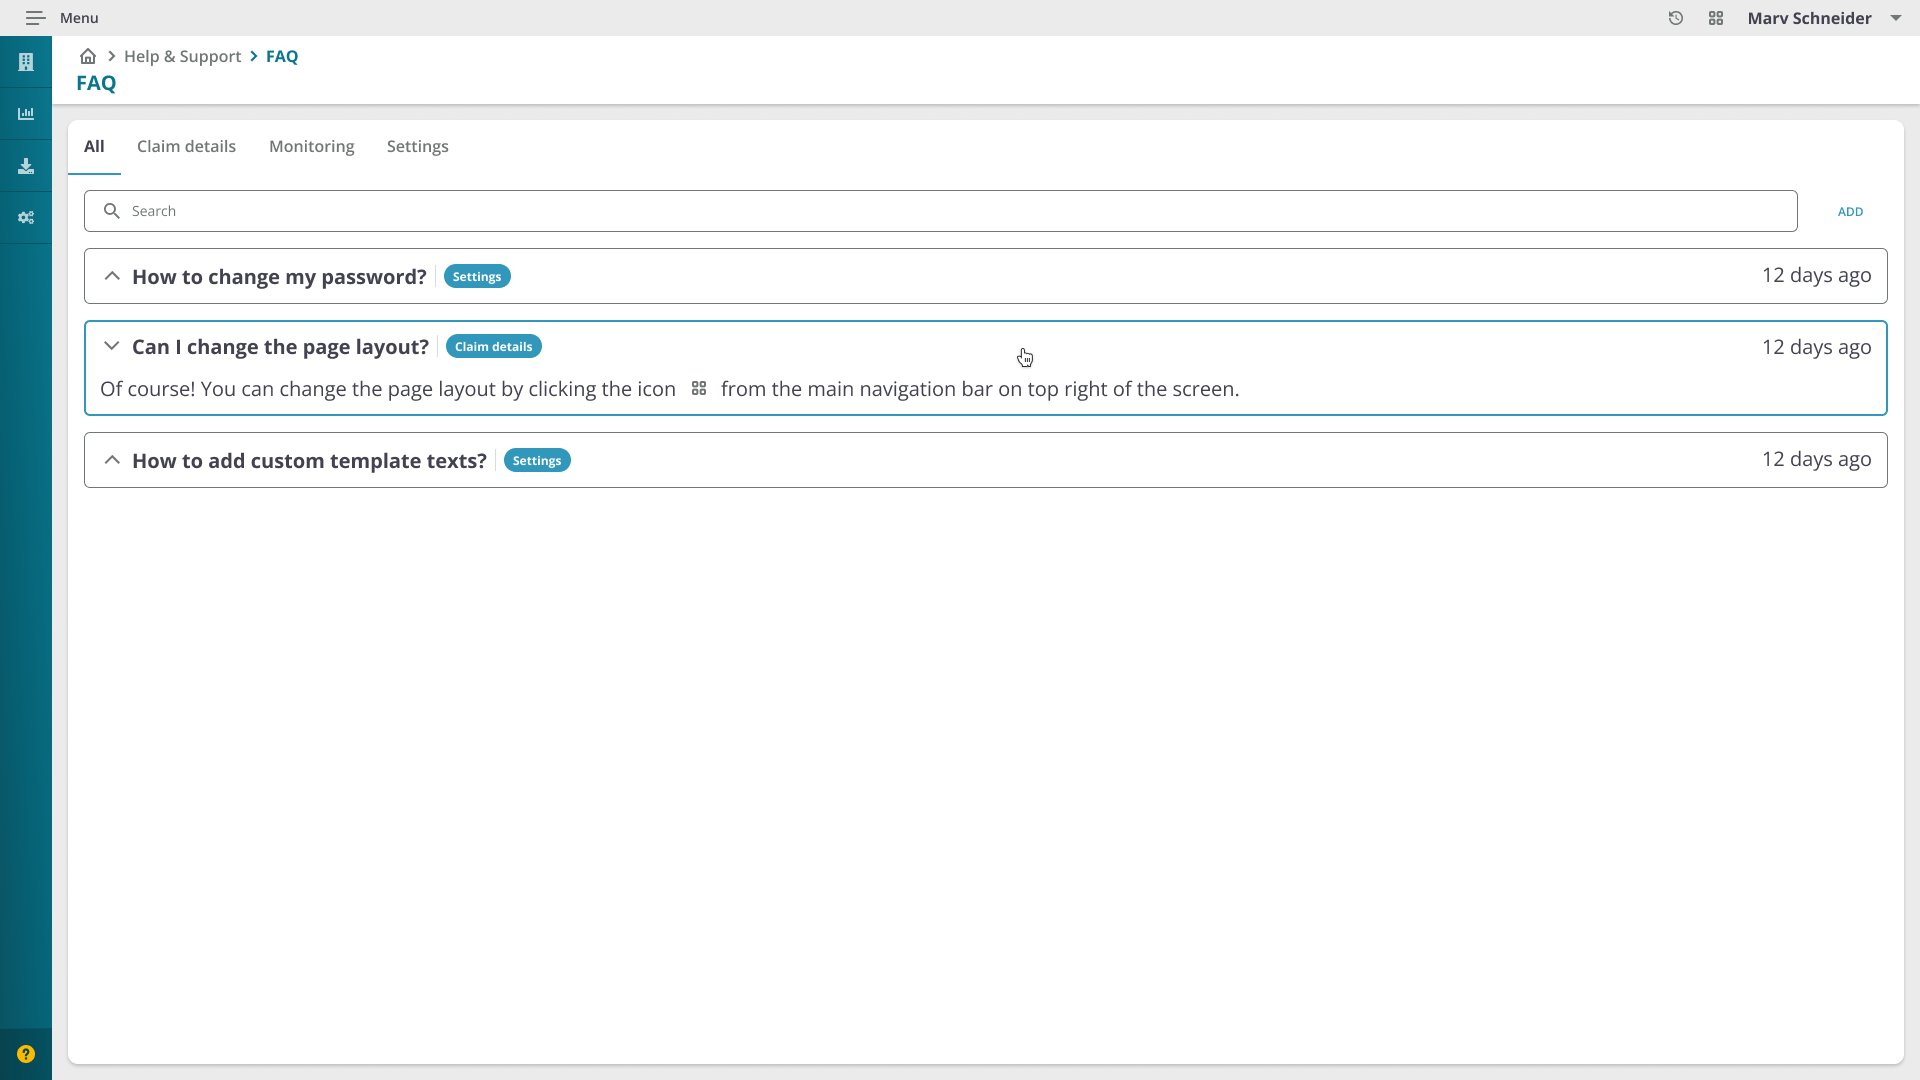Click the building icon in sidebar
Screen dimensions: 1920x1080
[x=26, y=62]
